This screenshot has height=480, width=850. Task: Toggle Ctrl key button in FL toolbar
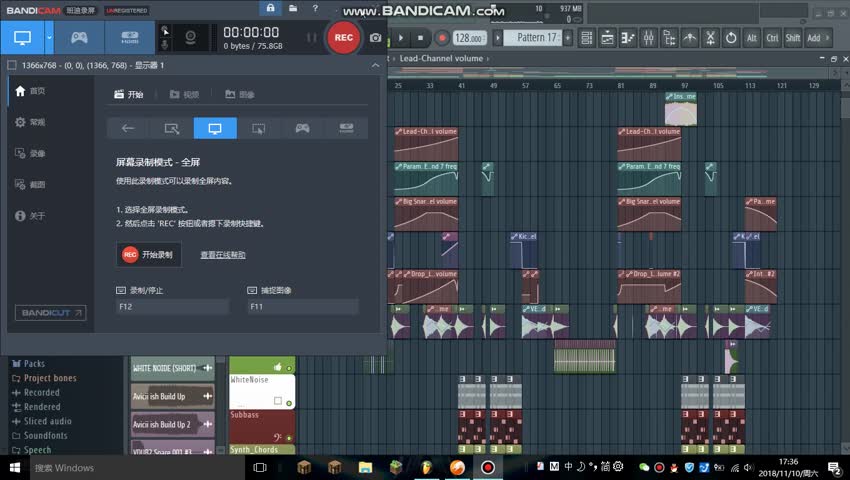coord(772,38)
